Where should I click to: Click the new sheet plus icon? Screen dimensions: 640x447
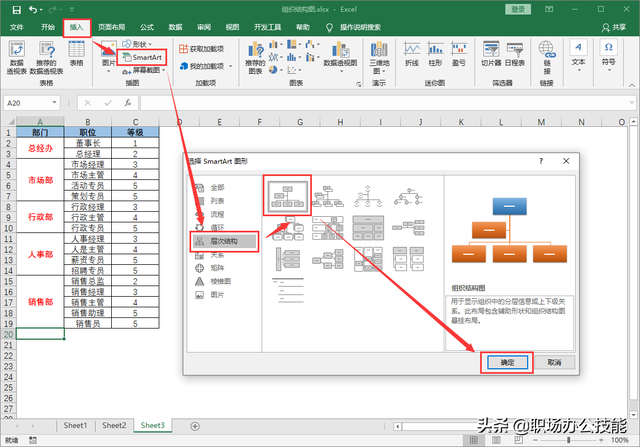pyautogui.click(x=195, y=426)
